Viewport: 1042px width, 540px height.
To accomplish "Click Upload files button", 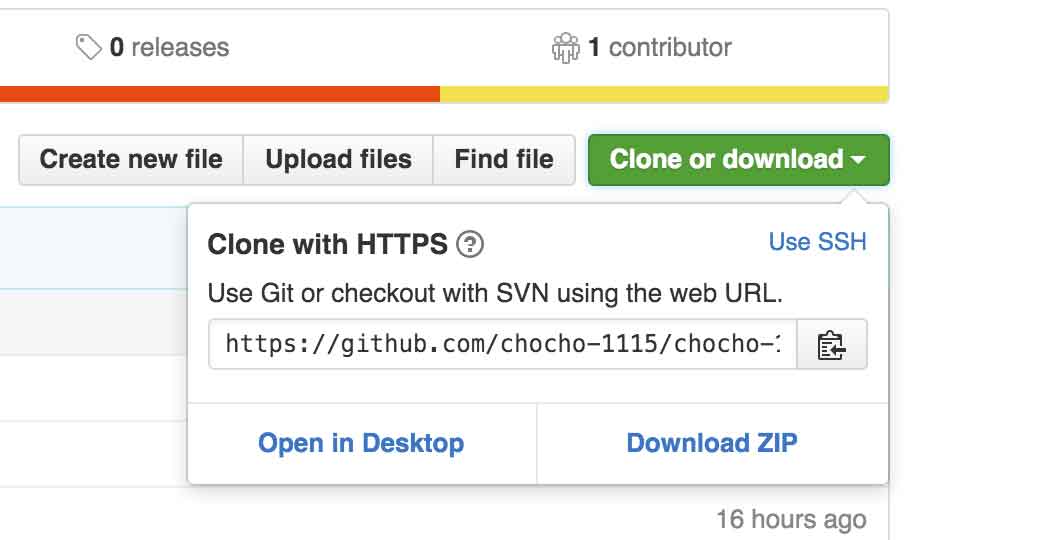I will pyautogui.click(x=338, y=160).
